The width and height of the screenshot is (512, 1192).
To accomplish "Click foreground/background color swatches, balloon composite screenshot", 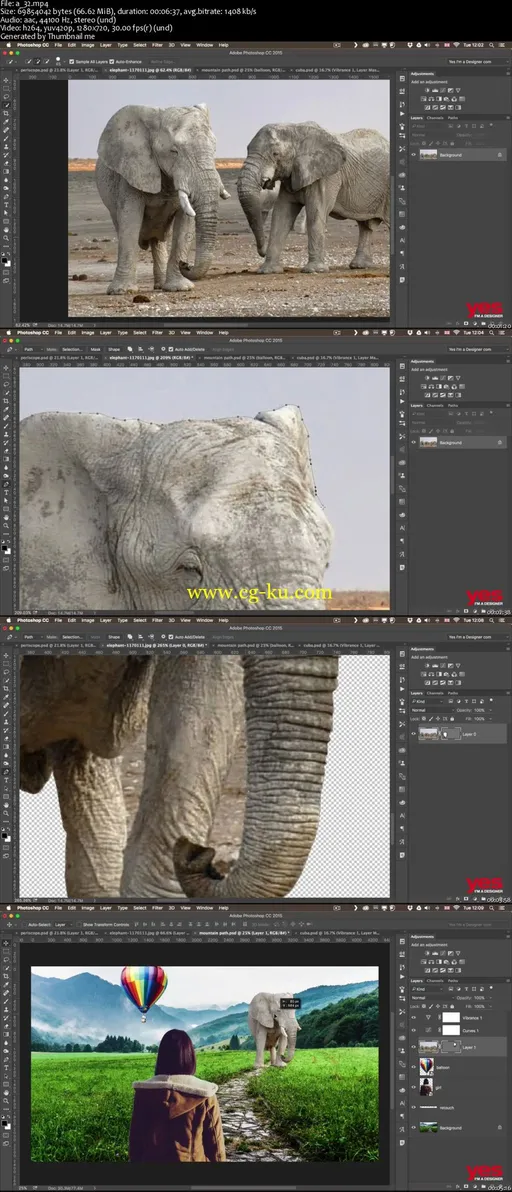I will click(x=6, y=1124).
